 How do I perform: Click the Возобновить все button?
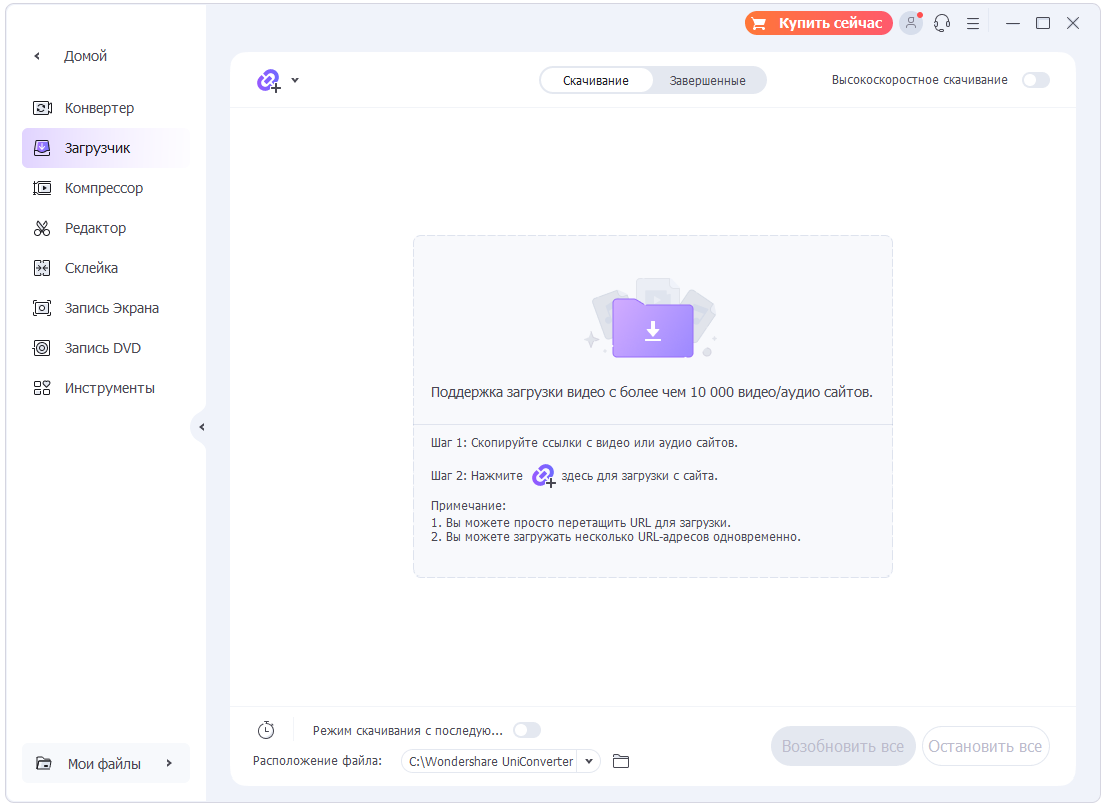[x=843, y=747]
